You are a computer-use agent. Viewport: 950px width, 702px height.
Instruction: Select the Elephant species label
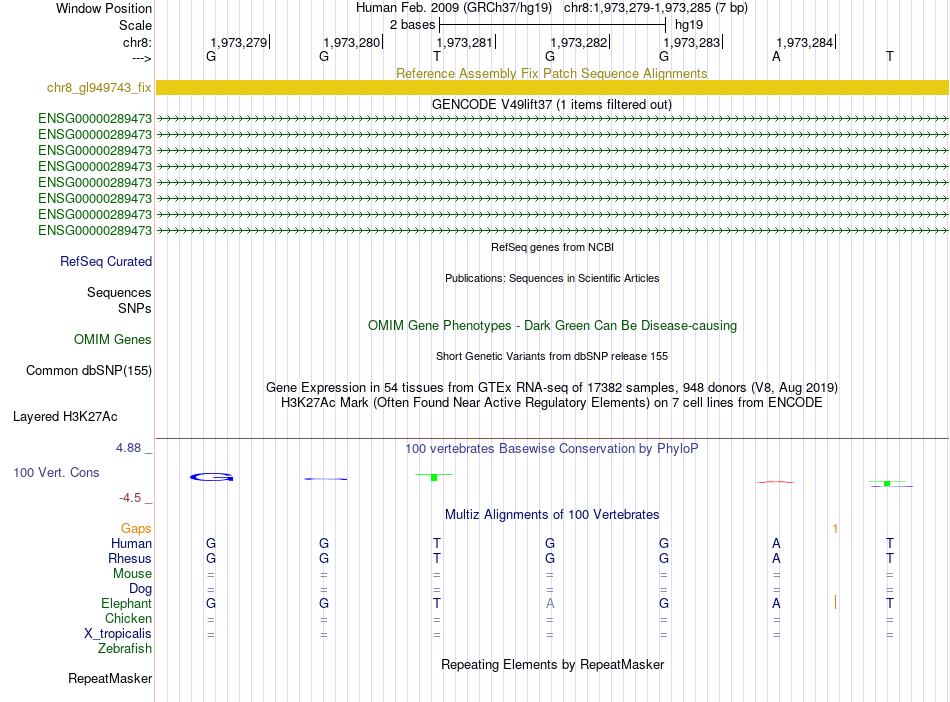coord(126,603)
